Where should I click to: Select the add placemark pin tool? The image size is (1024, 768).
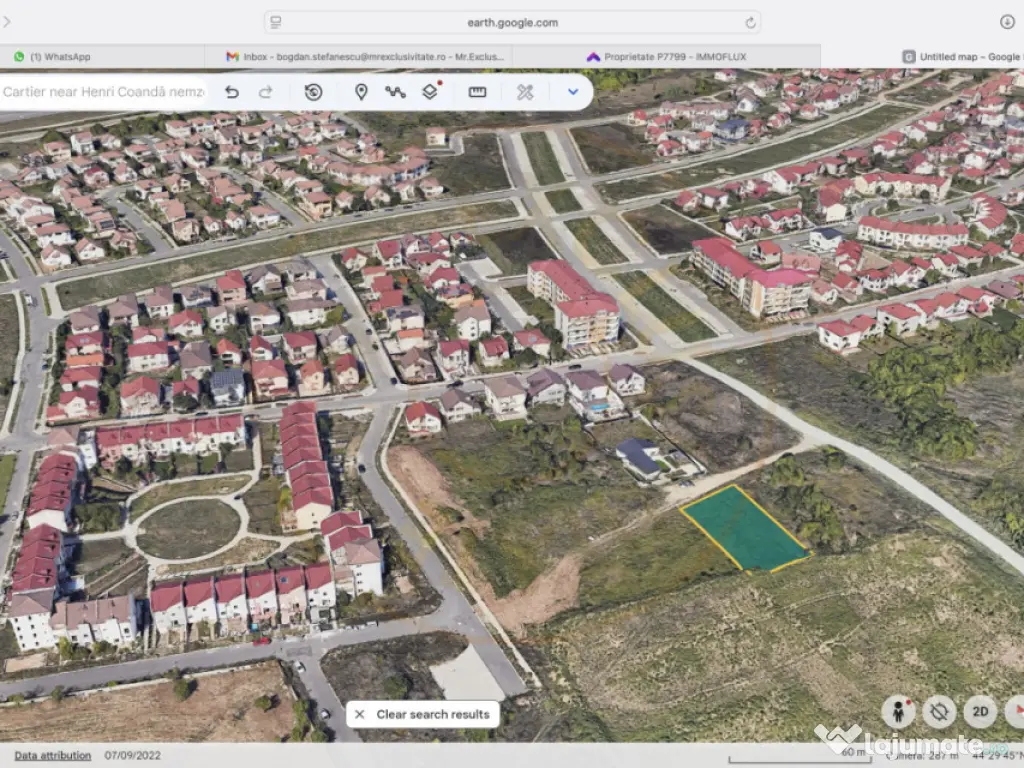tap(361, 92)
